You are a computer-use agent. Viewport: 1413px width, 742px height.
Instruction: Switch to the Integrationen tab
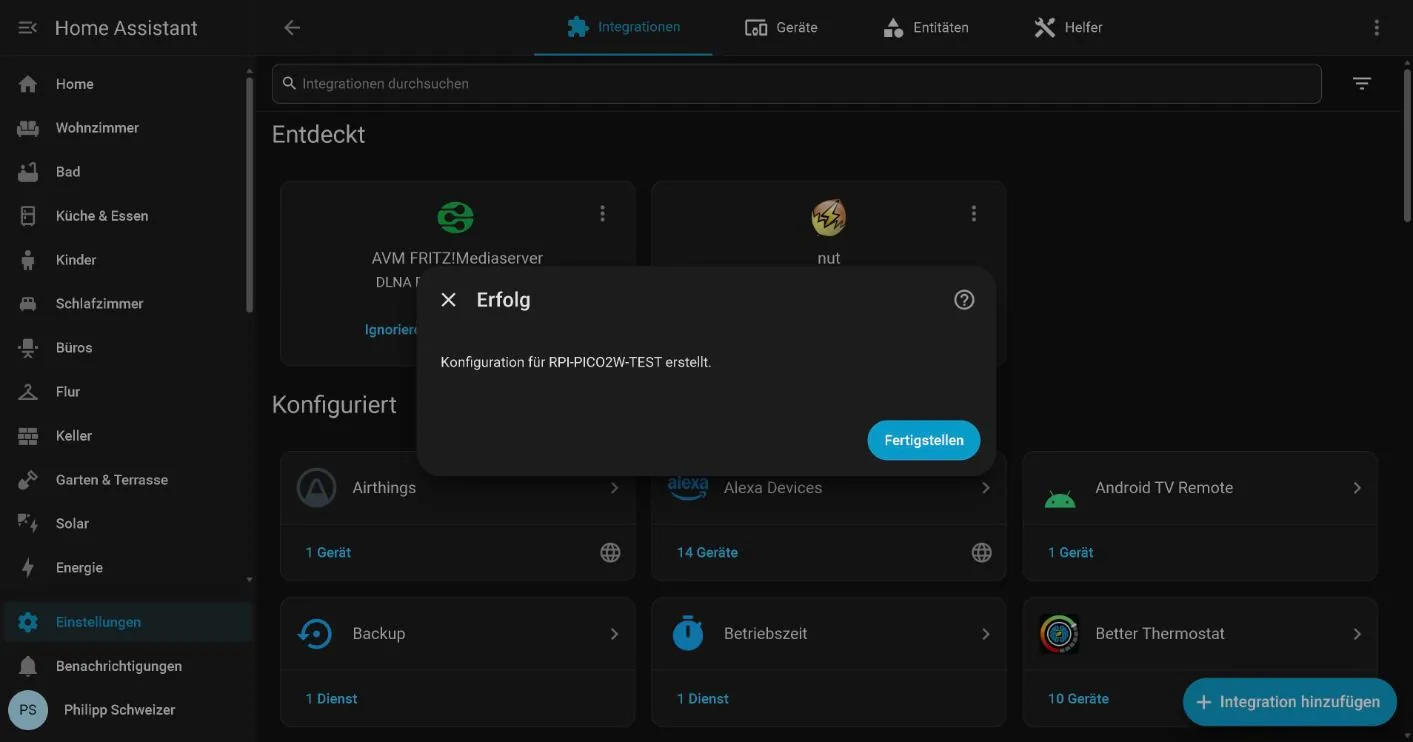pyautogui.click(x=623, y=28)
